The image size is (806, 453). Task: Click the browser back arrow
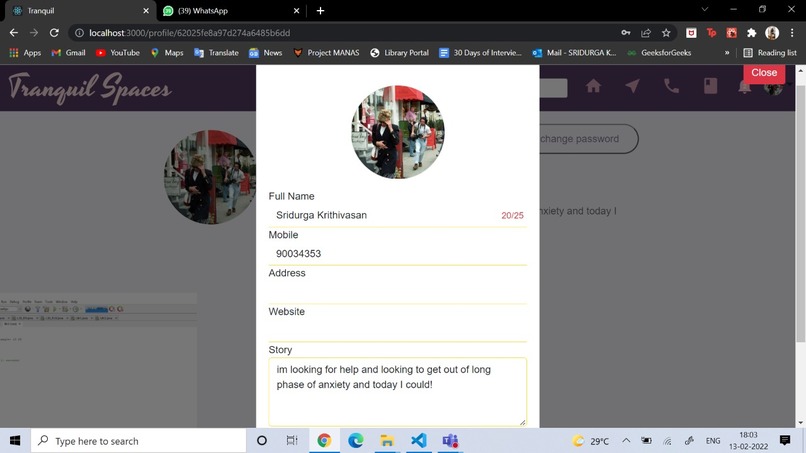[x=14, y=33]
